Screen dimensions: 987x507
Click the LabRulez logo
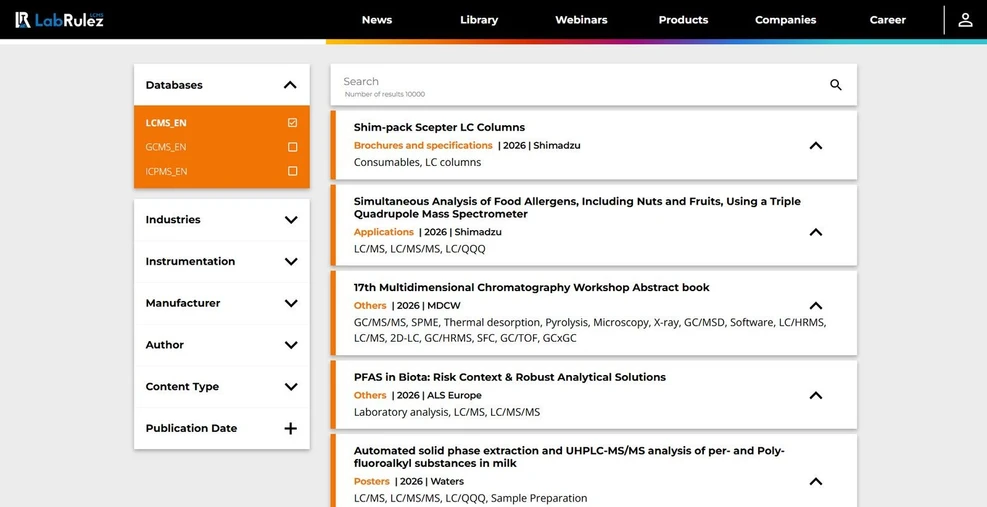point(59,20)
